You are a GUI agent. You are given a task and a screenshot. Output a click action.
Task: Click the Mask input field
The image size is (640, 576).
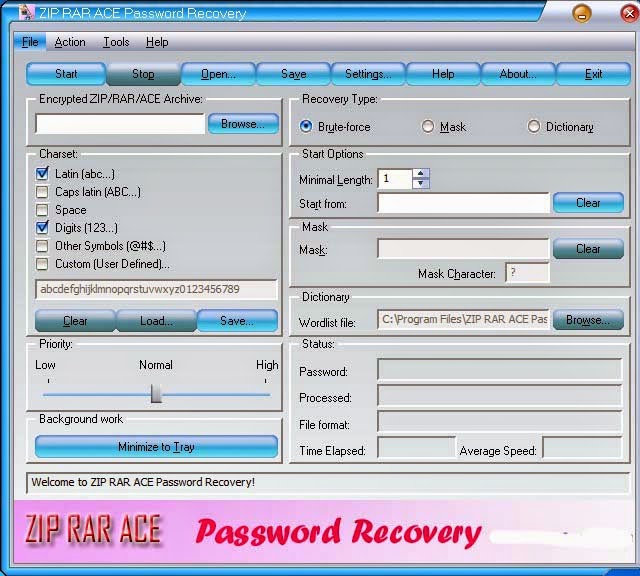pos(463,249)
